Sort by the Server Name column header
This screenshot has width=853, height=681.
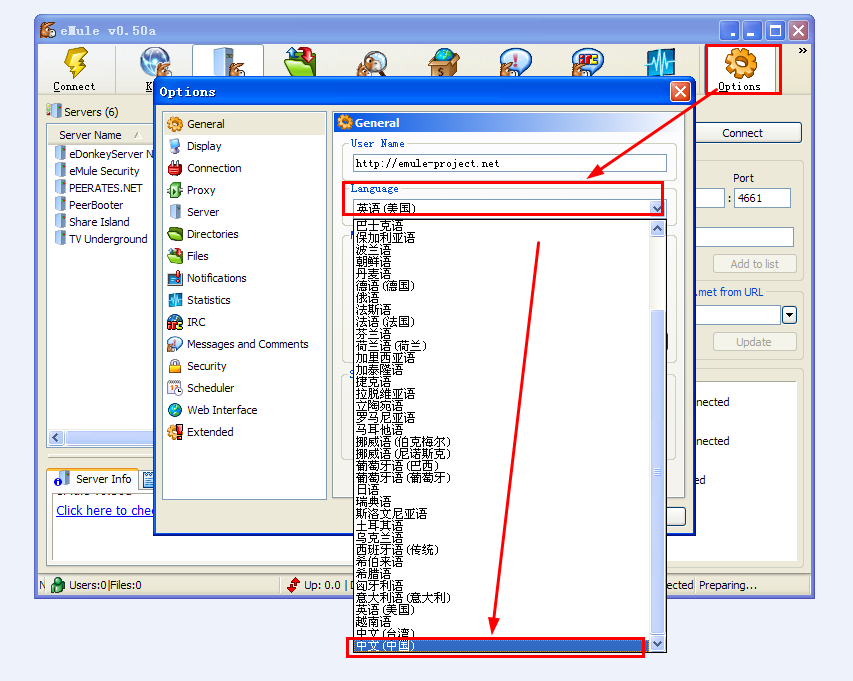click(x=90, y=135)
